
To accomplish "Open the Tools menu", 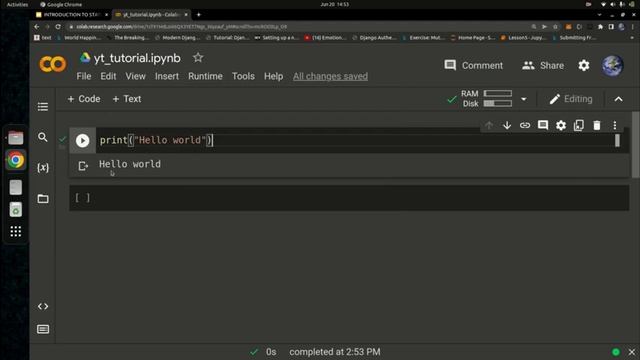I will click(x=243, y=76).
